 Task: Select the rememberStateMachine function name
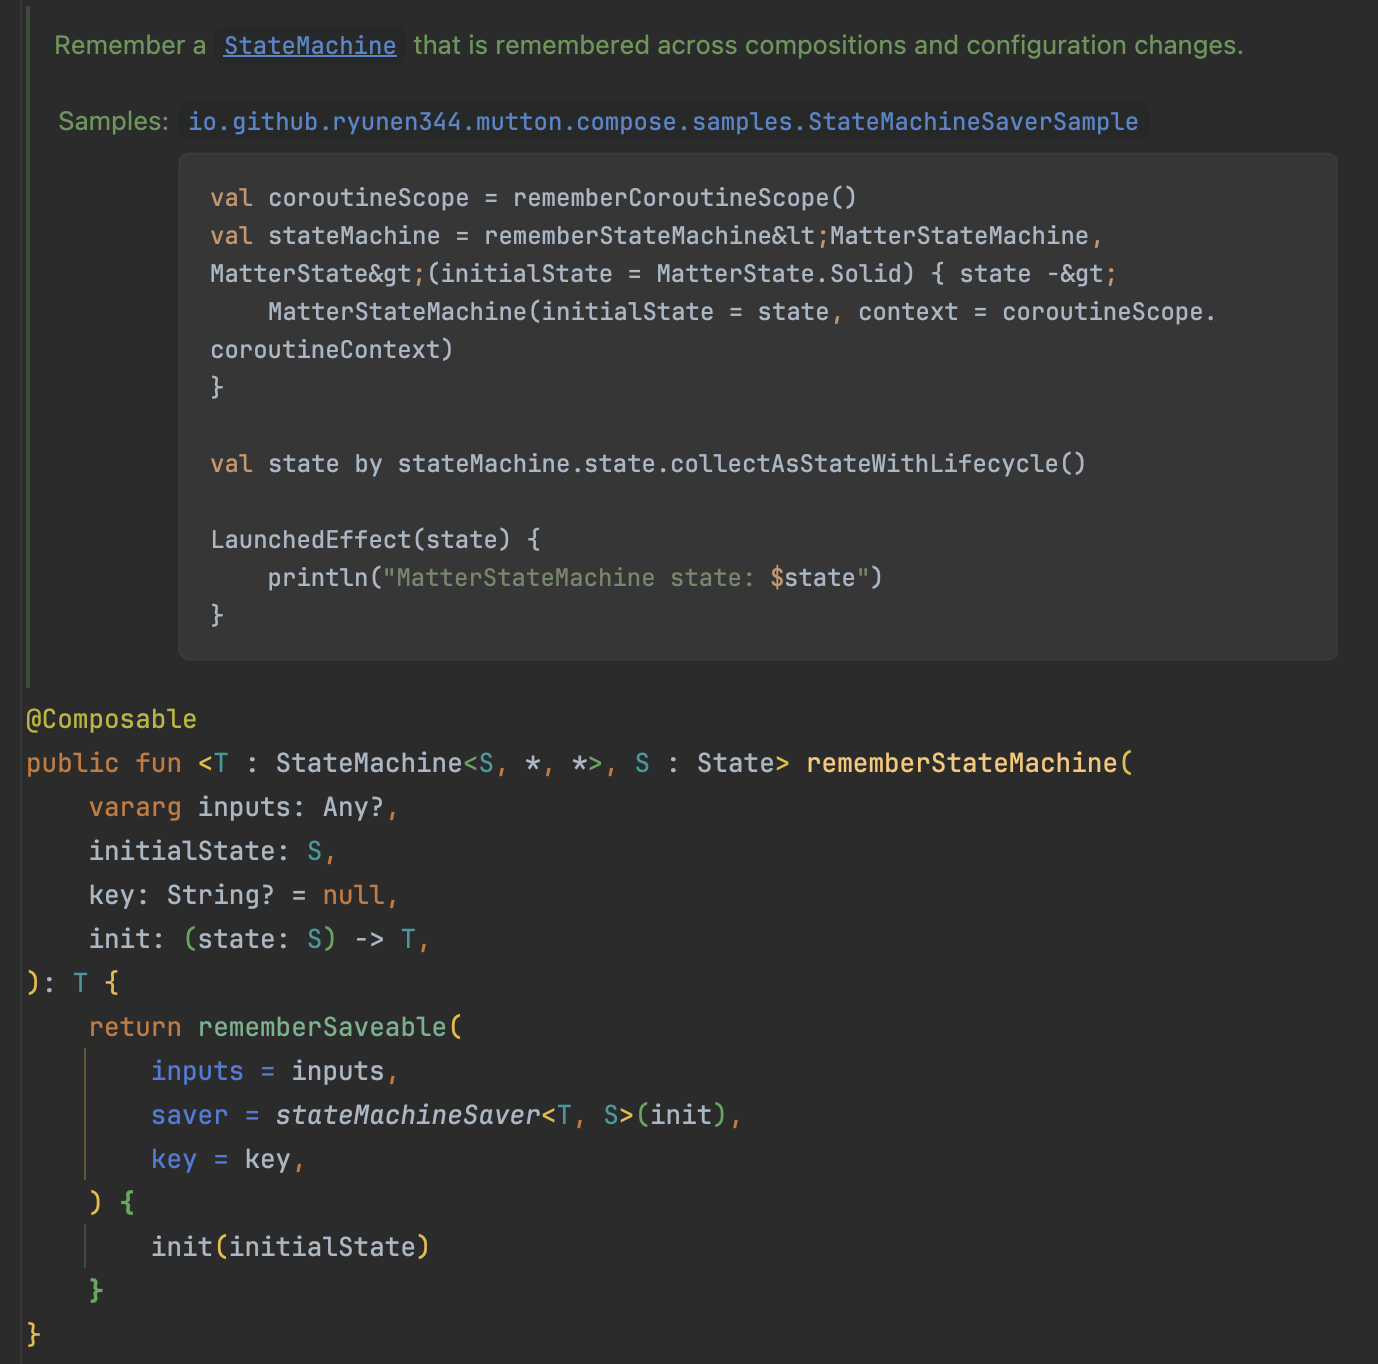(x=966, y=762)
